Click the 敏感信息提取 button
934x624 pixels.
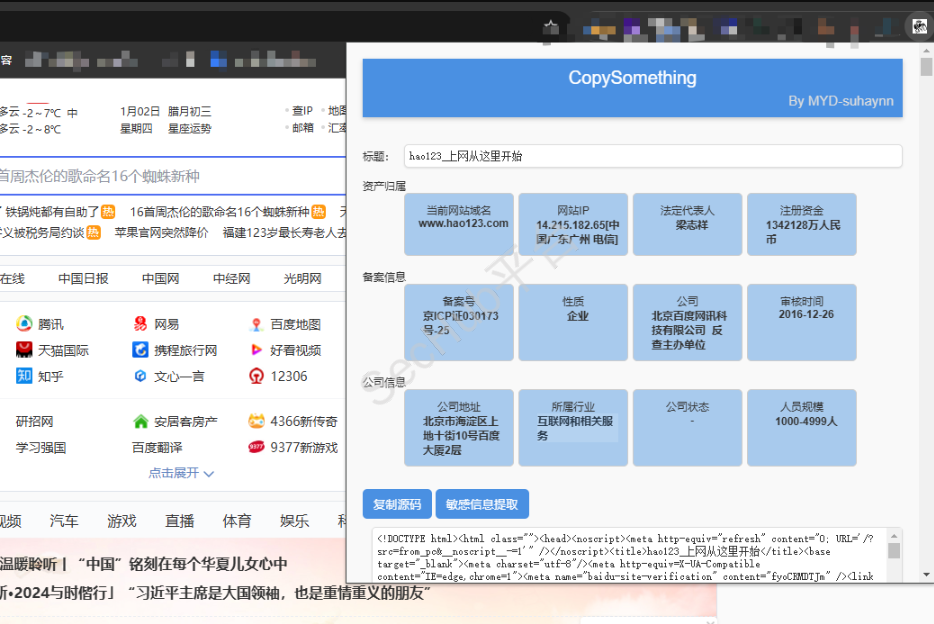click(482, 504)
